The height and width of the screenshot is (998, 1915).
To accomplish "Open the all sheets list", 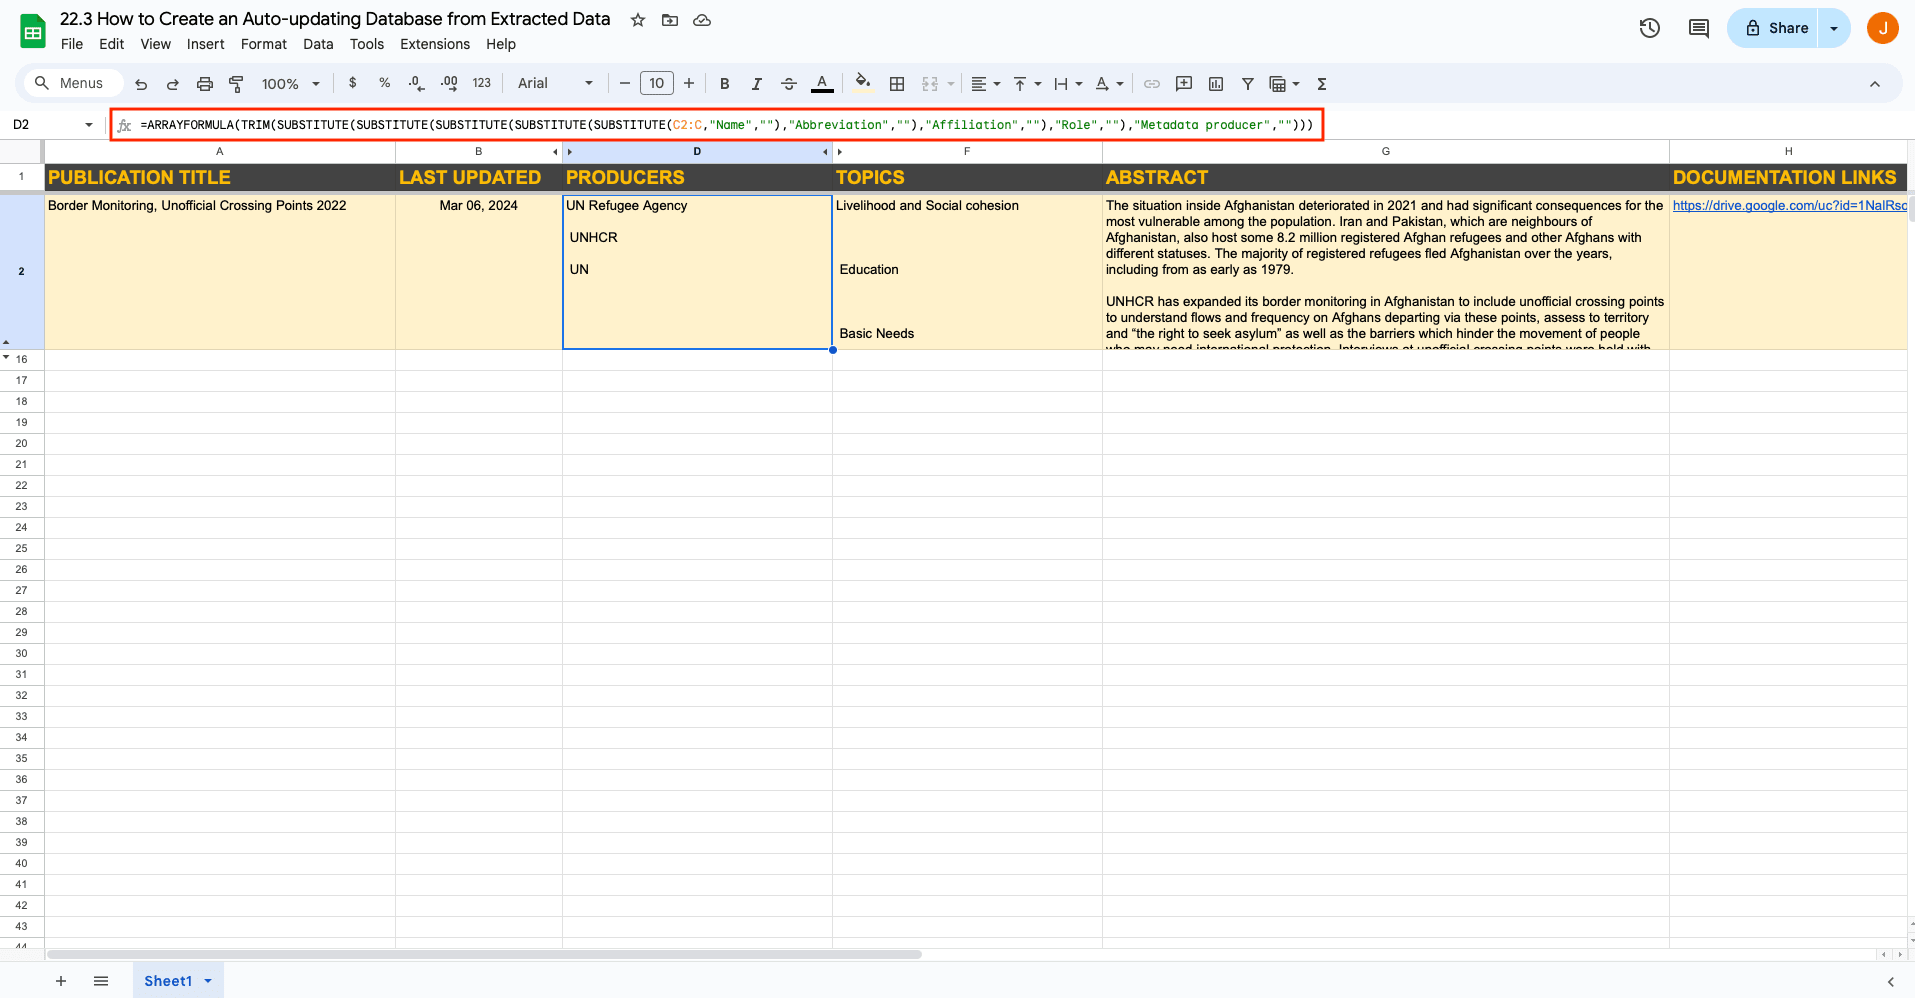I will tap(101, 981).
